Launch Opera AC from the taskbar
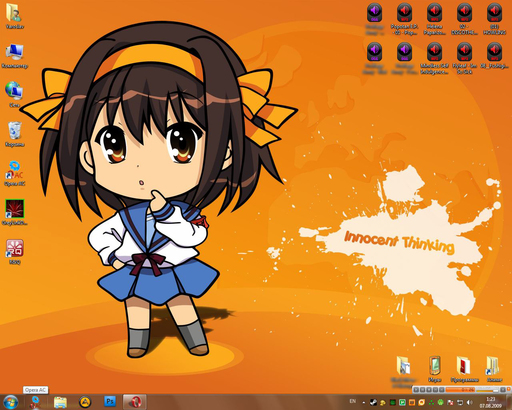This screenshot has width=512, height=410. pyautogui.click(x=35, y=402)
